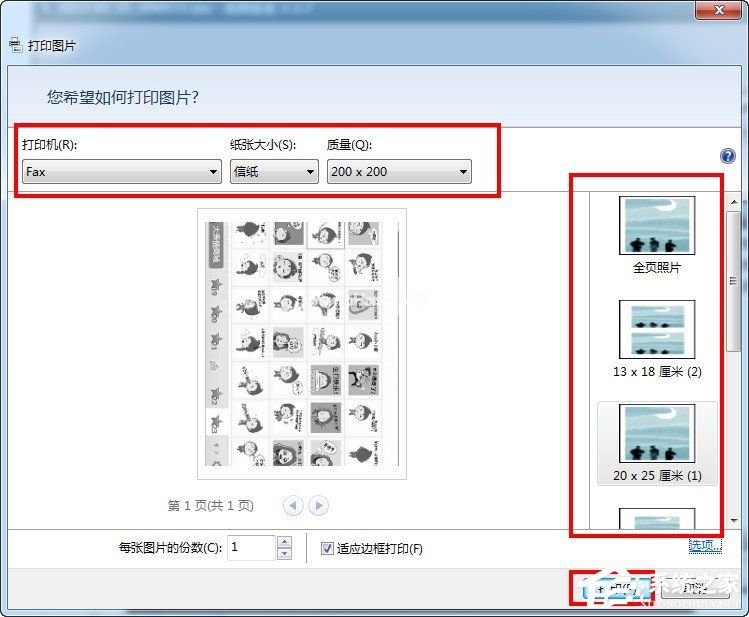Click the layout list scroll up arrow
Viewport: 749px width, 617px height.
(x=734, y=202)
